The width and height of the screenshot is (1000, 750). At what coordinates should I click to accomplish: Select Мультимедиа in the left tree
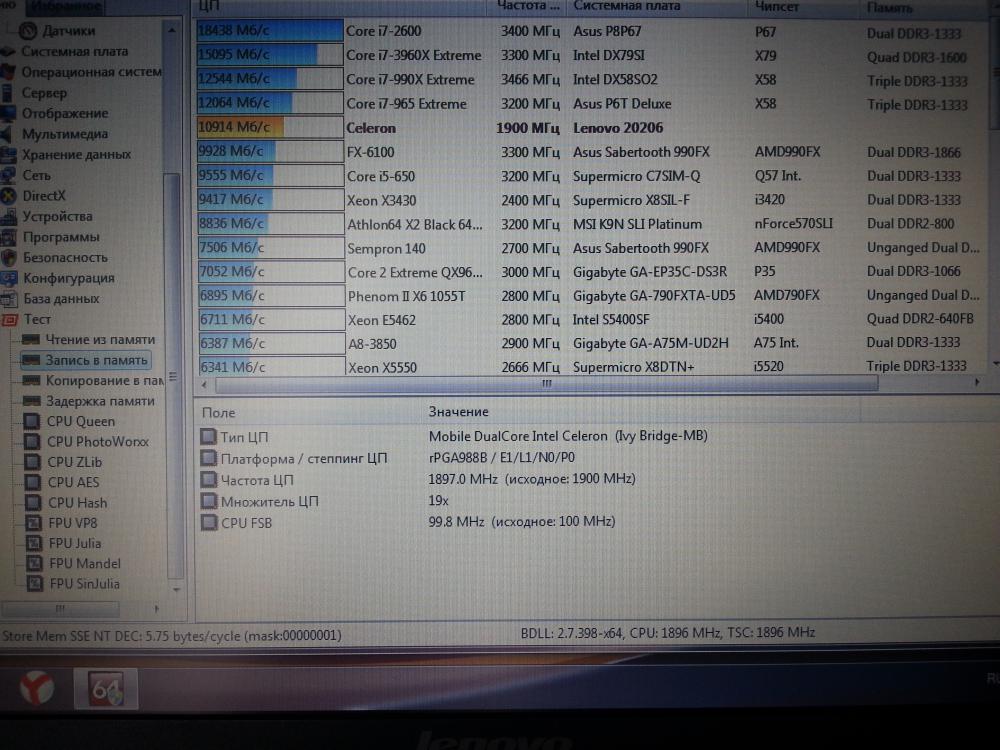(x=65, y=134)
